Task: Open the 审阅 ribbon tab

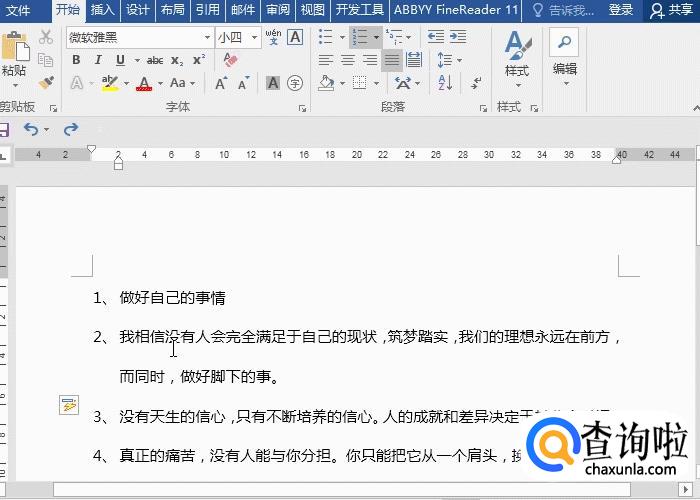Action: (x=278, y=10)
